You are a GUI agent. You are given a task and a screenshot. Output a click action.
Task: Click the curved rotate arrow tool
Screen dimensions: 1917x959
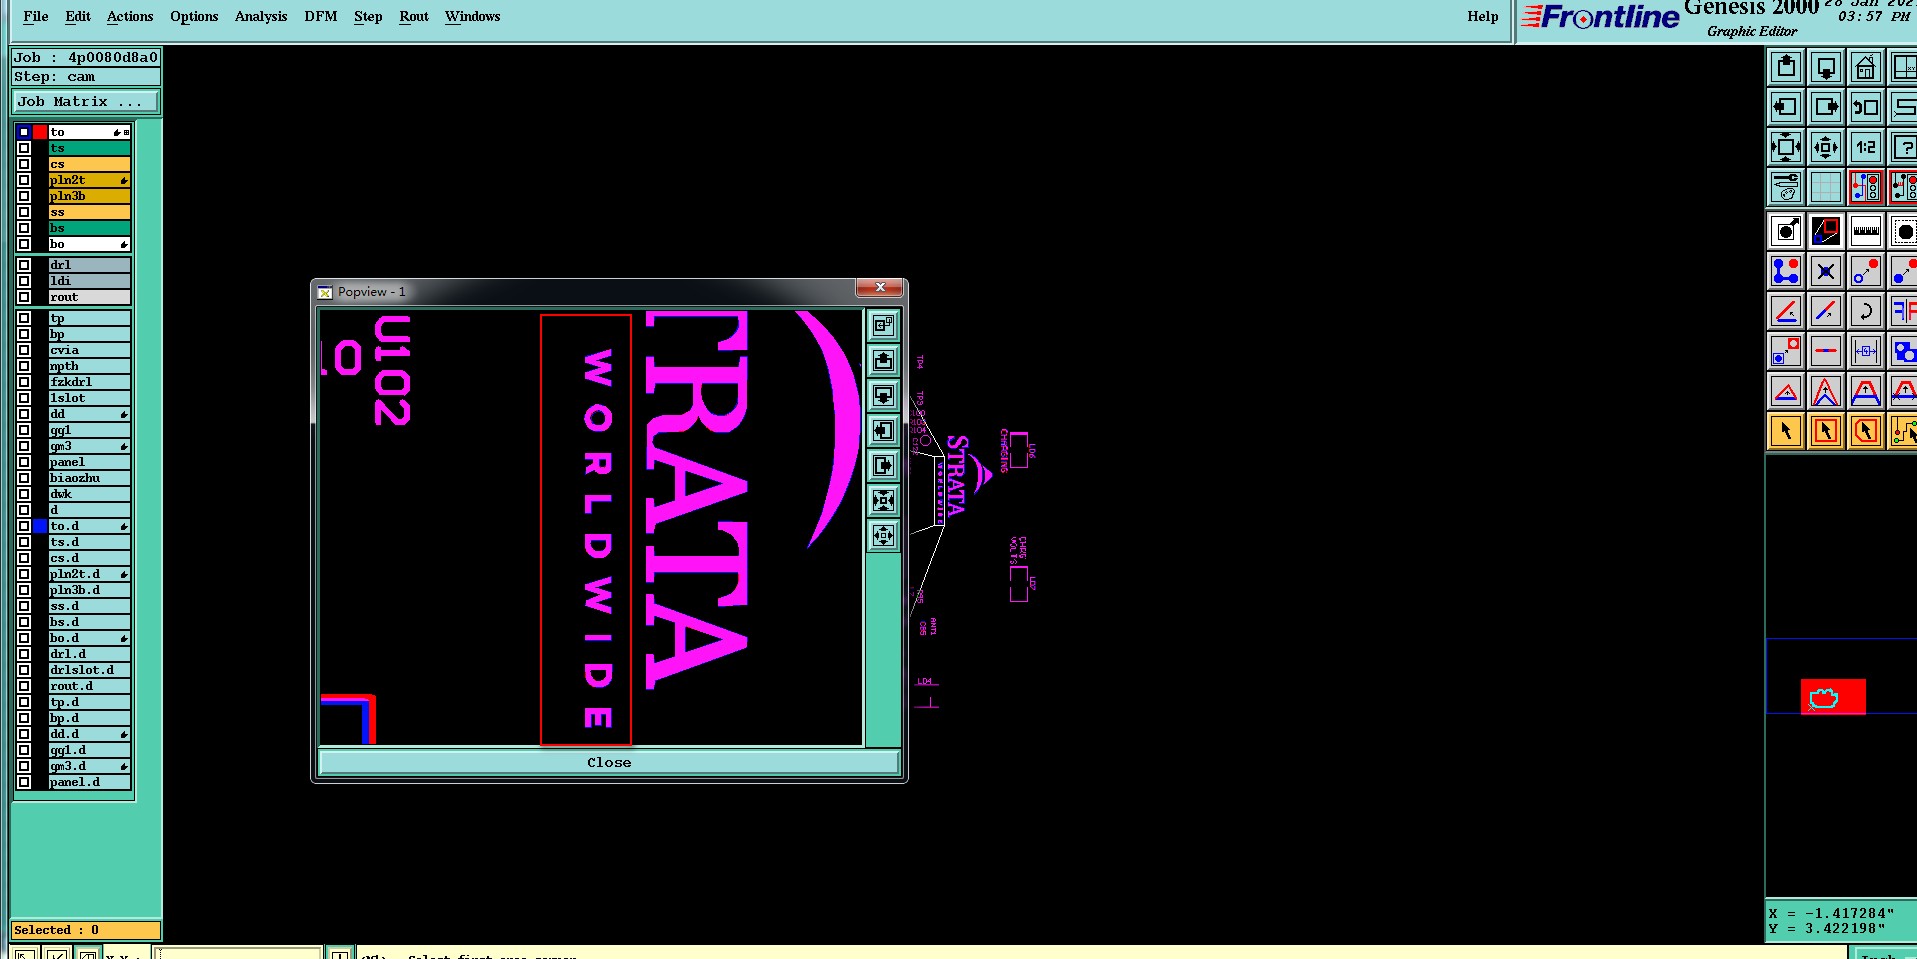(x=1866, y=311)
